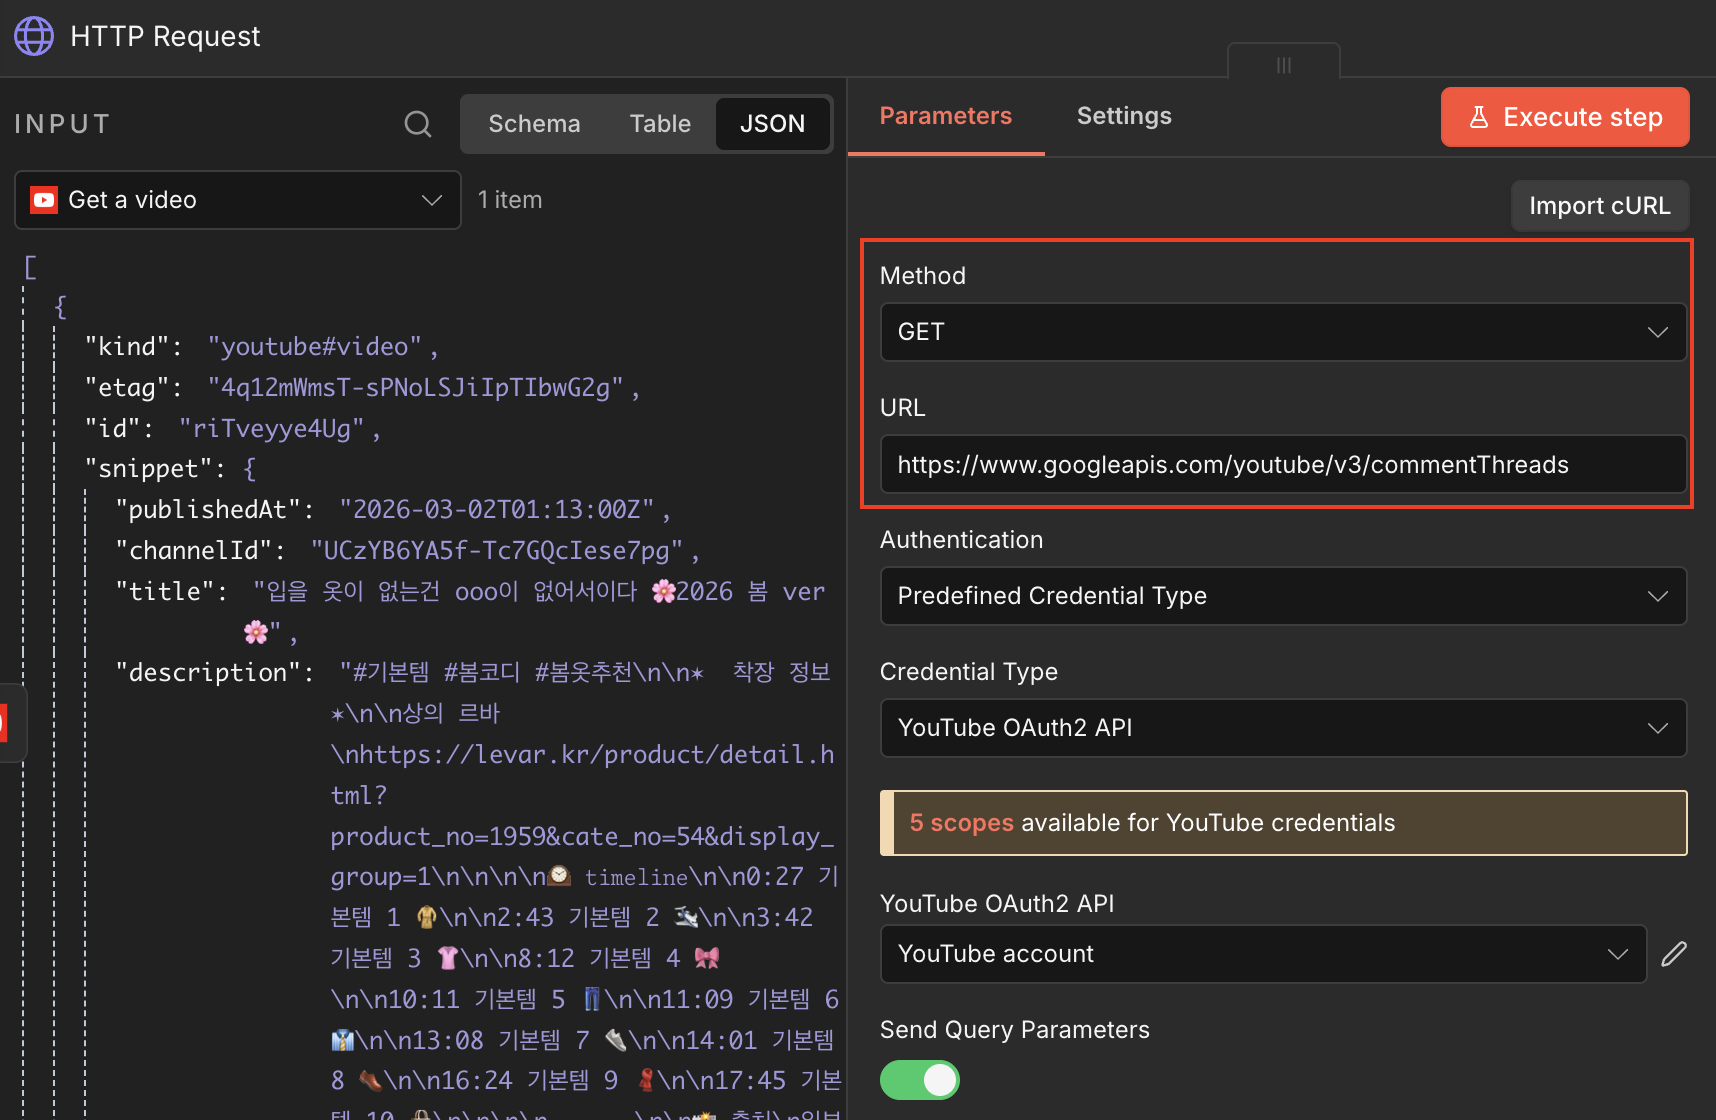This screenshot has width=1716, height=1120.
Task: Open the input search magnifier
Action: coord(418,124)
